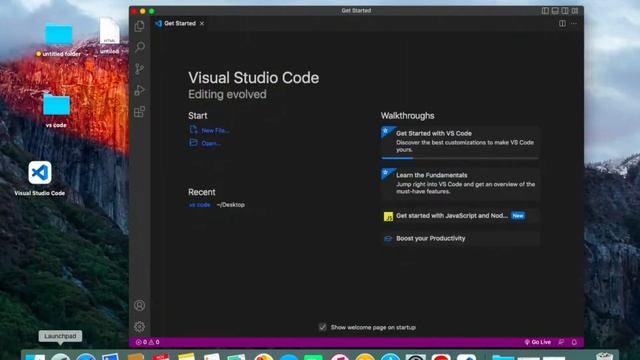Select the untitled folder on the desktop
The height and width of the screenshot is (360, 640).
click(58, 40)
